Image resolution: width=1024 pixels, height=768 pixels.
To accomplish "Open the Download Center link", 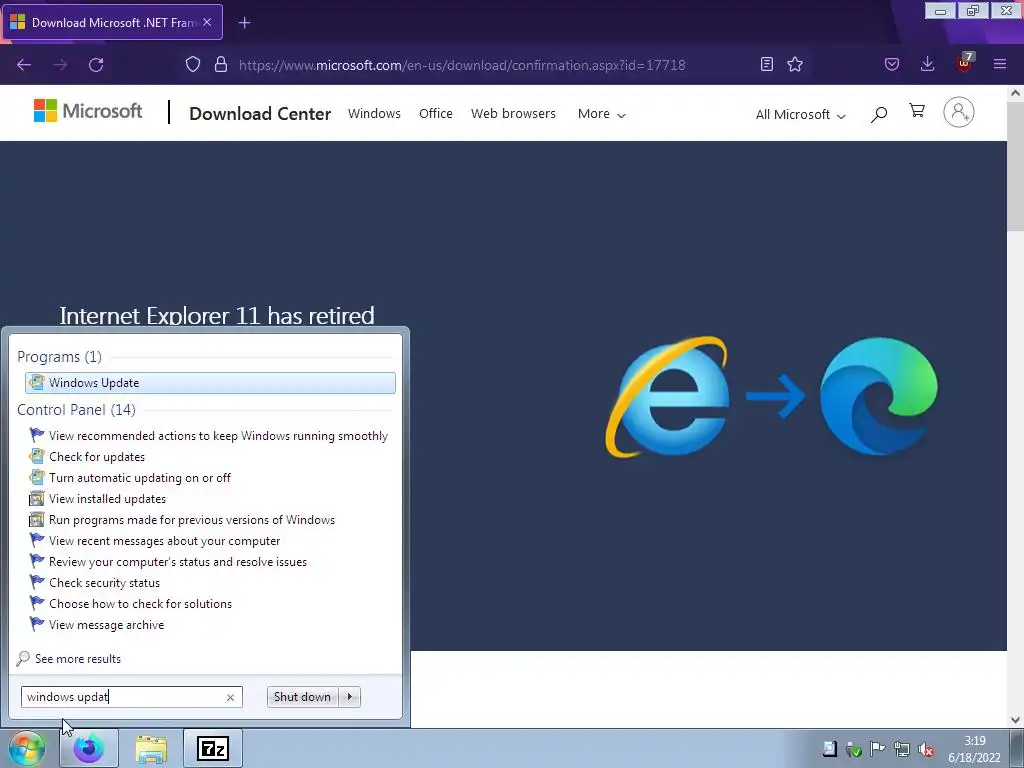I will tap(260, 114).
